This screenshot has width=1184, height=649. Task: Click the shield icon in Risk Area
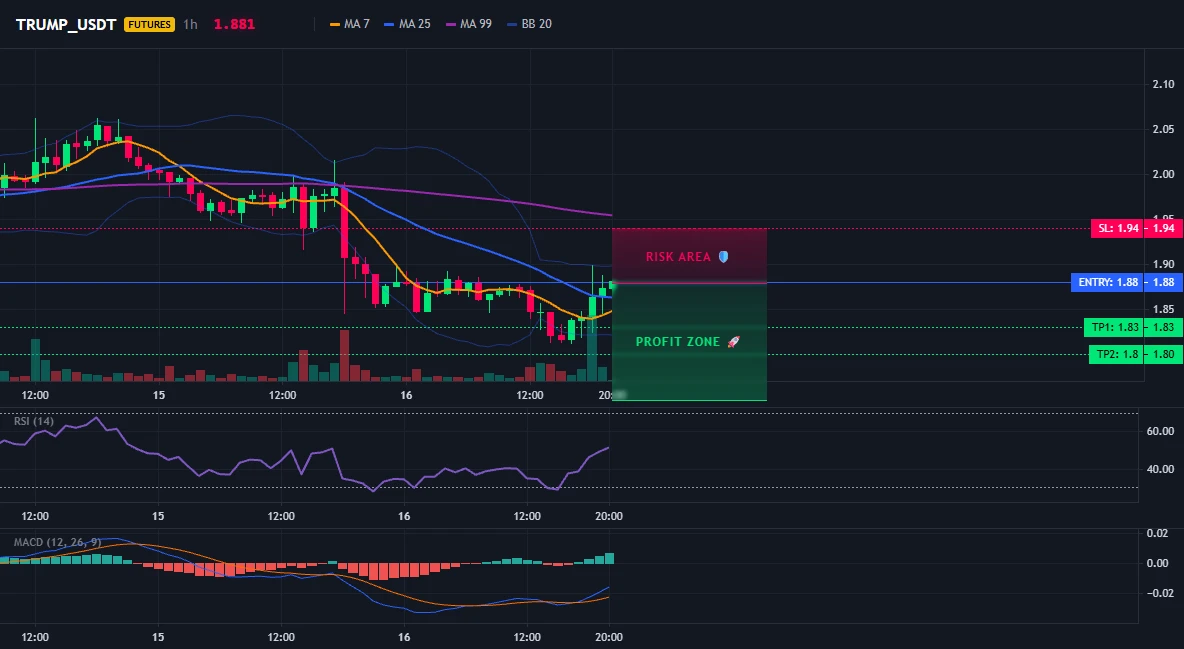(x=723, y=257)
